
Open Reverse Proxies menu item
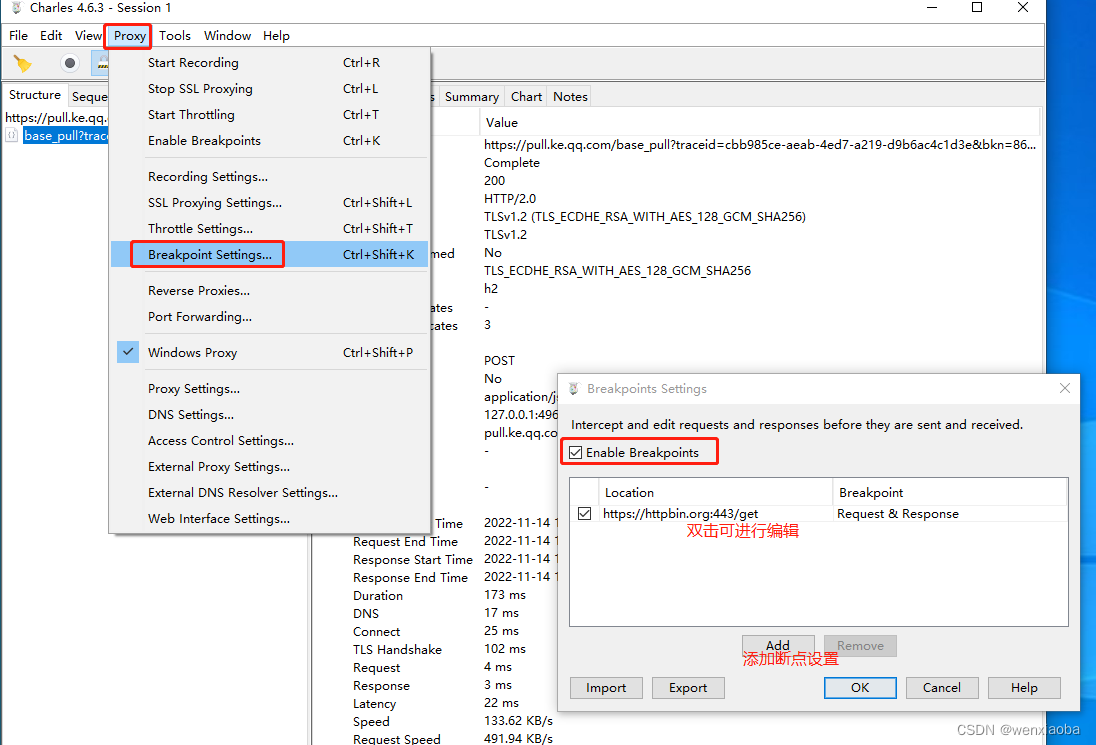pyautogui.click(x=269, y=291)
